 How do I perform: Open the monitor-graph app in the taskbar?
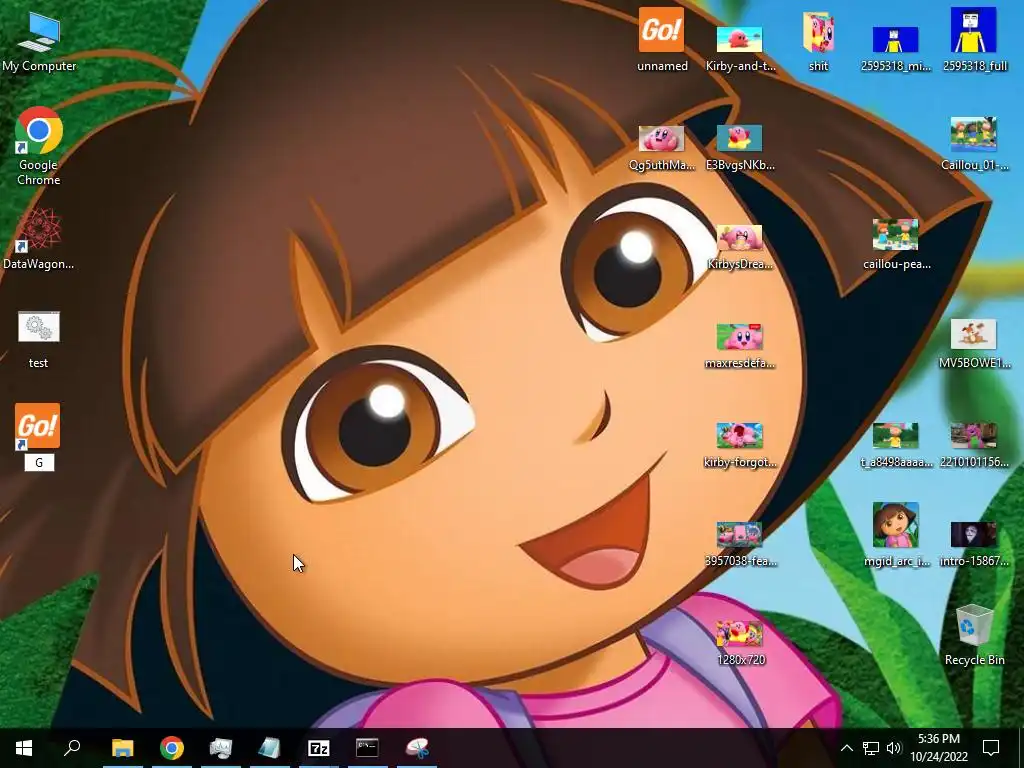[221, 748]
